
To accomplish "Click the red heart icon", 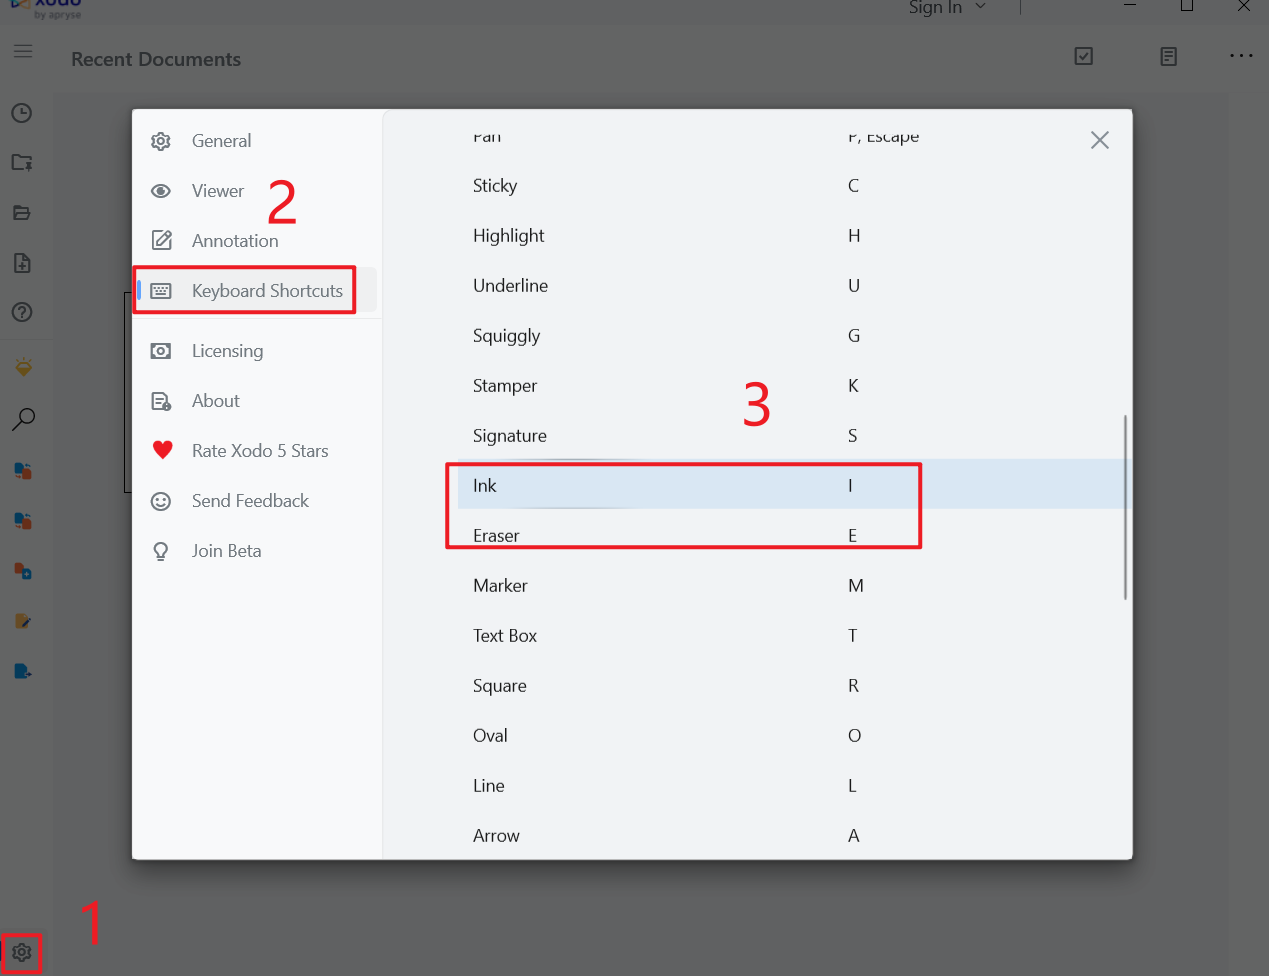I will [162, 450].
